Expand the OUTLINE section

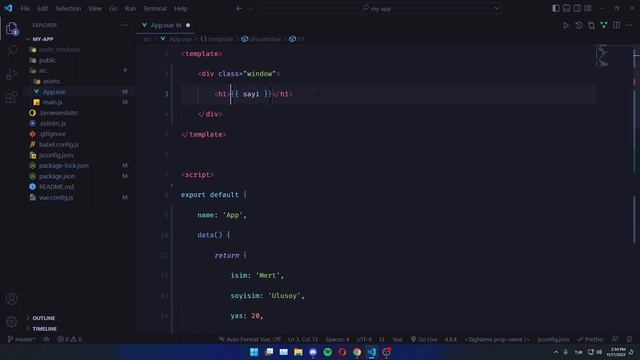click(x=44, y=318)
